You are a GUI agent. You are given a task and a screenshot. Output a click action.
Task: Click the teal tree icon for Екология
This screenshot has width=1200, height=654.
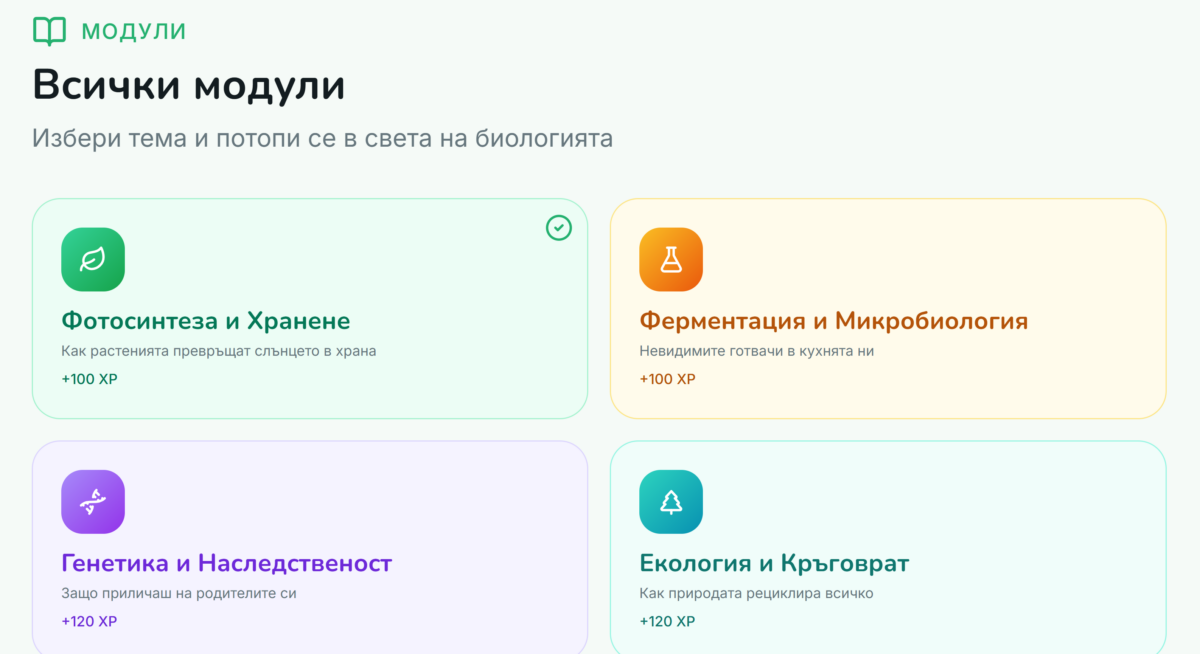(x=671, y=502)
